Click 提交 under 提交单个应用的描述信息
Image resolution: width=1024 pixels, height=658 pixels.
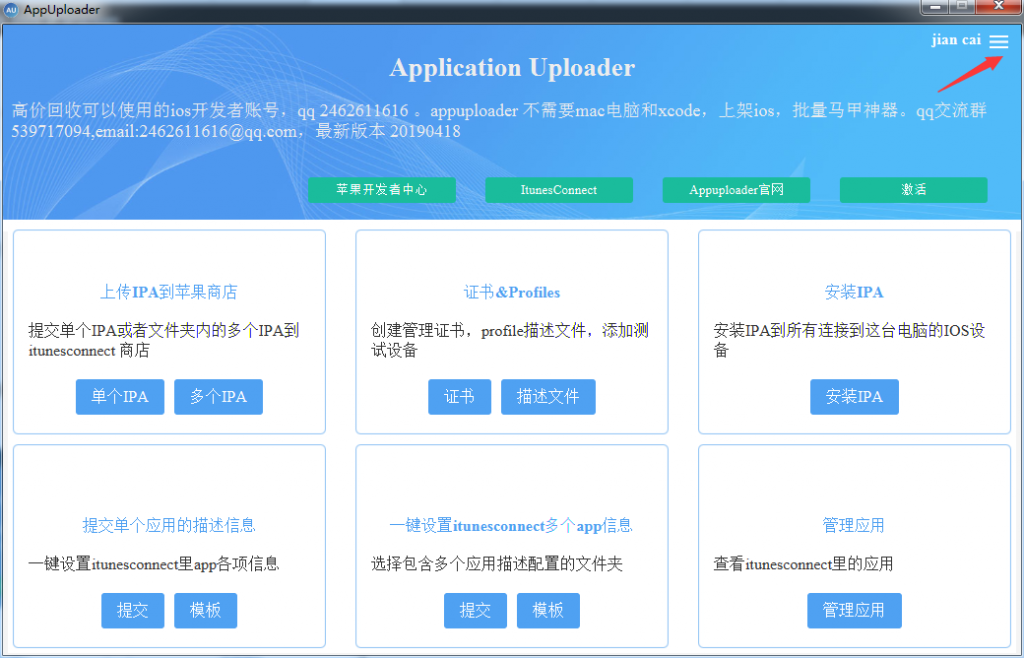click(x=133, y=610)
